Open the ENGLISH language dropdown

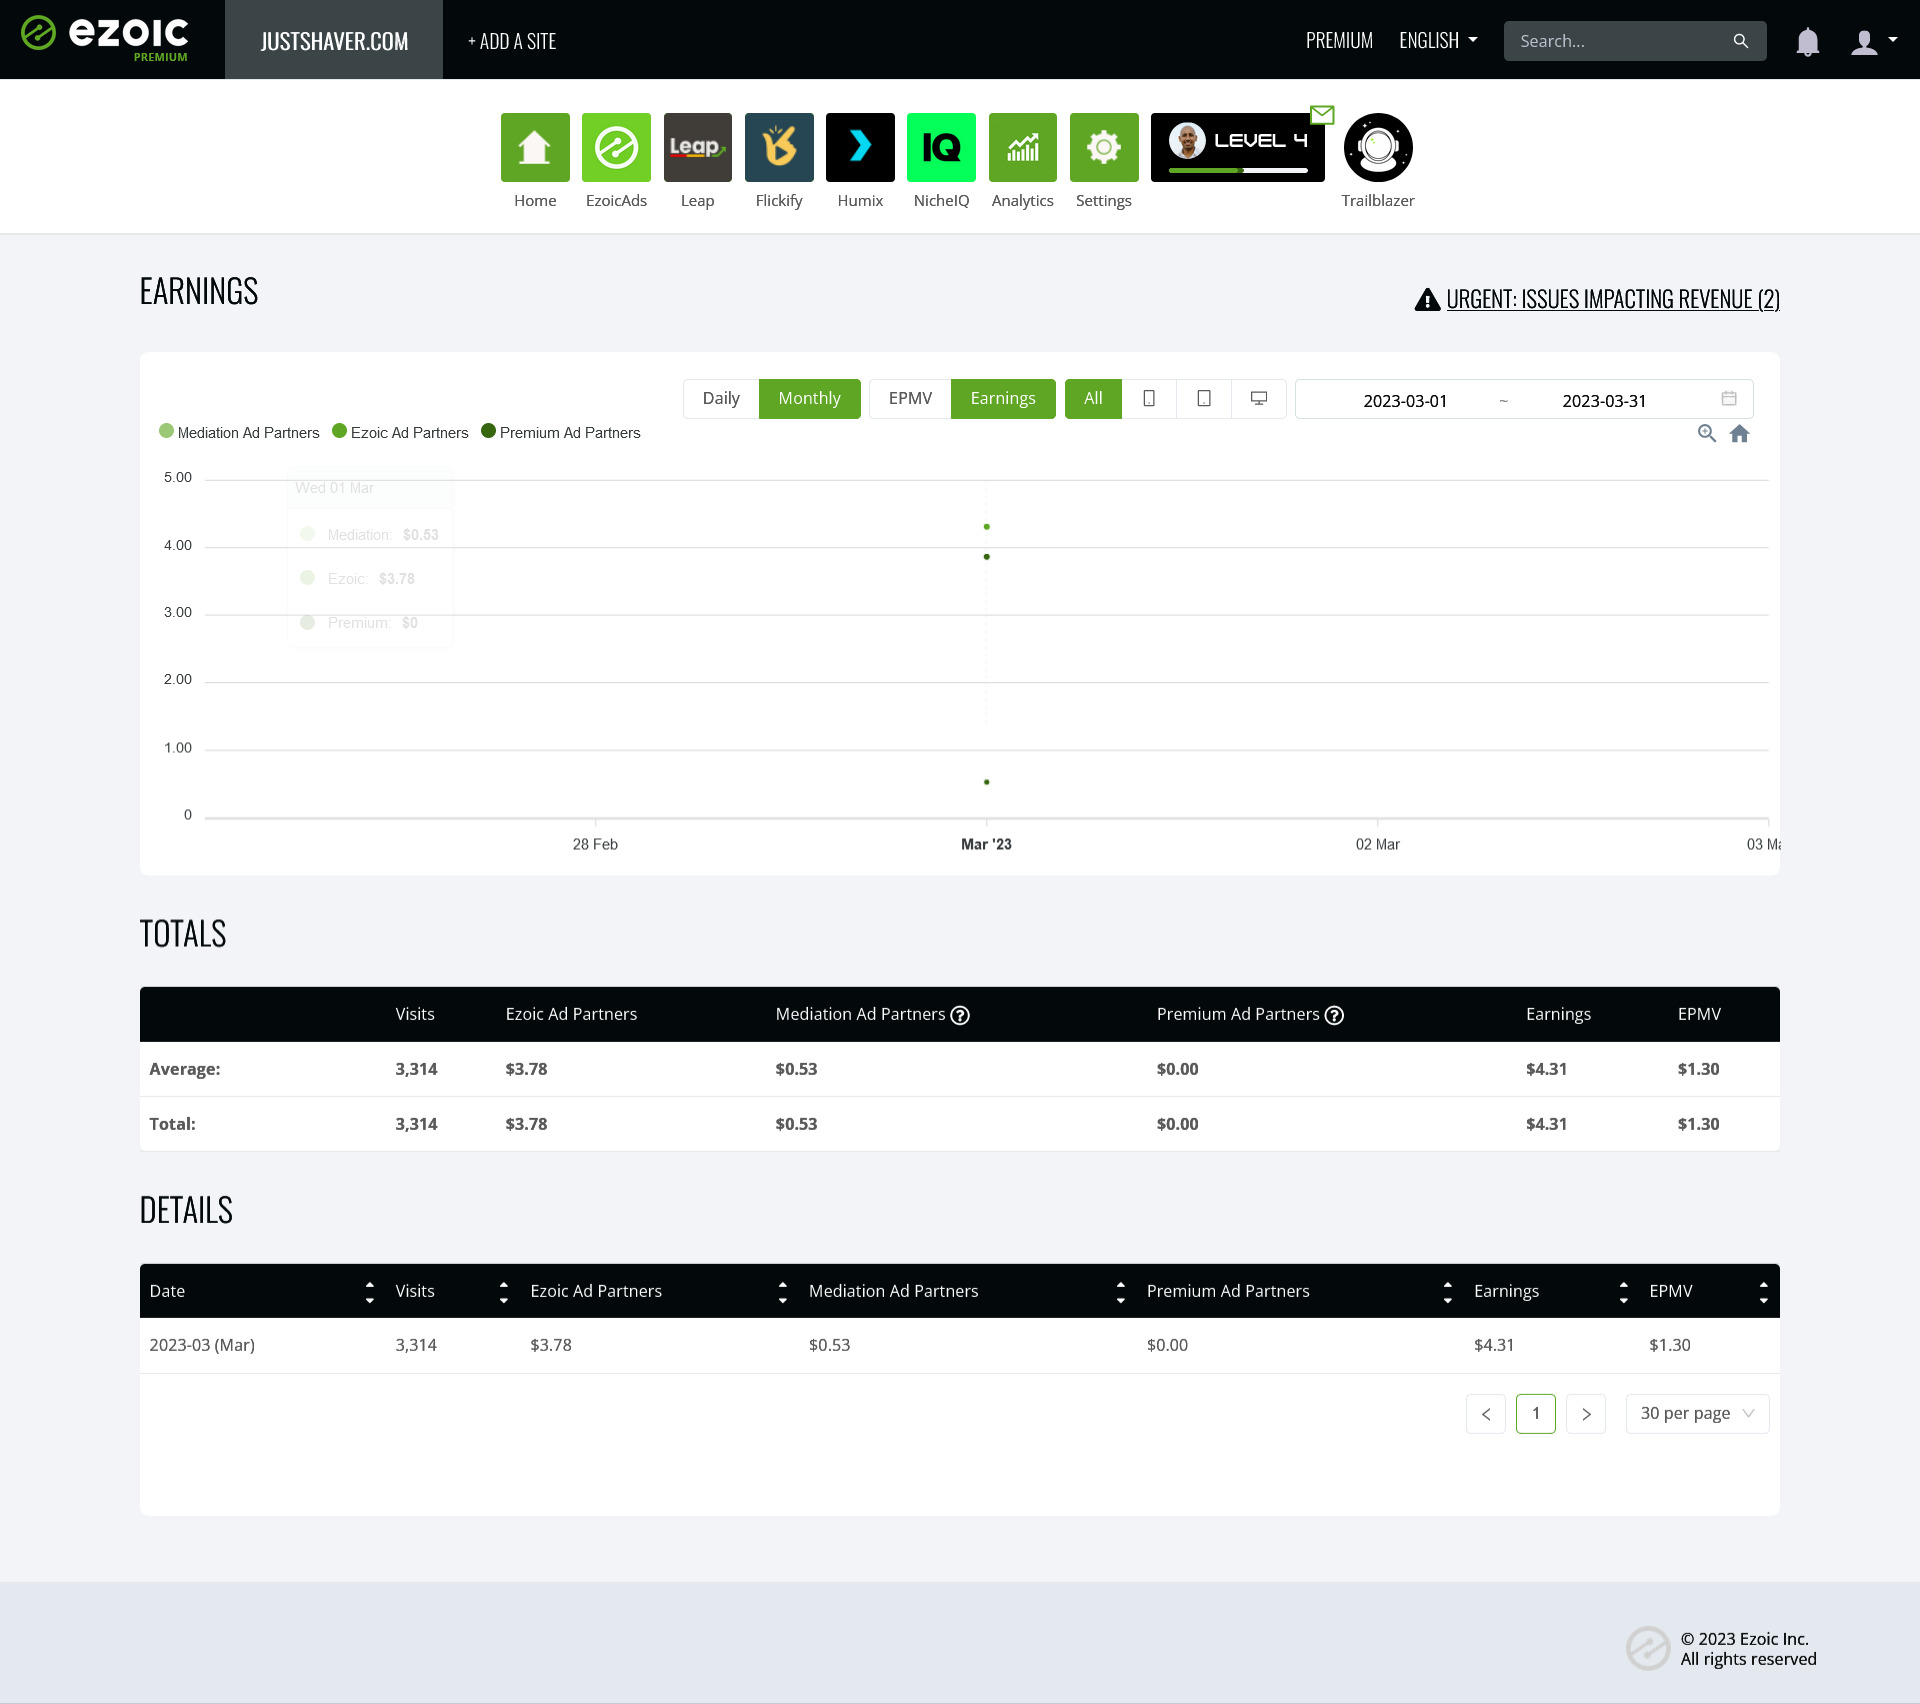[1438, 40]
